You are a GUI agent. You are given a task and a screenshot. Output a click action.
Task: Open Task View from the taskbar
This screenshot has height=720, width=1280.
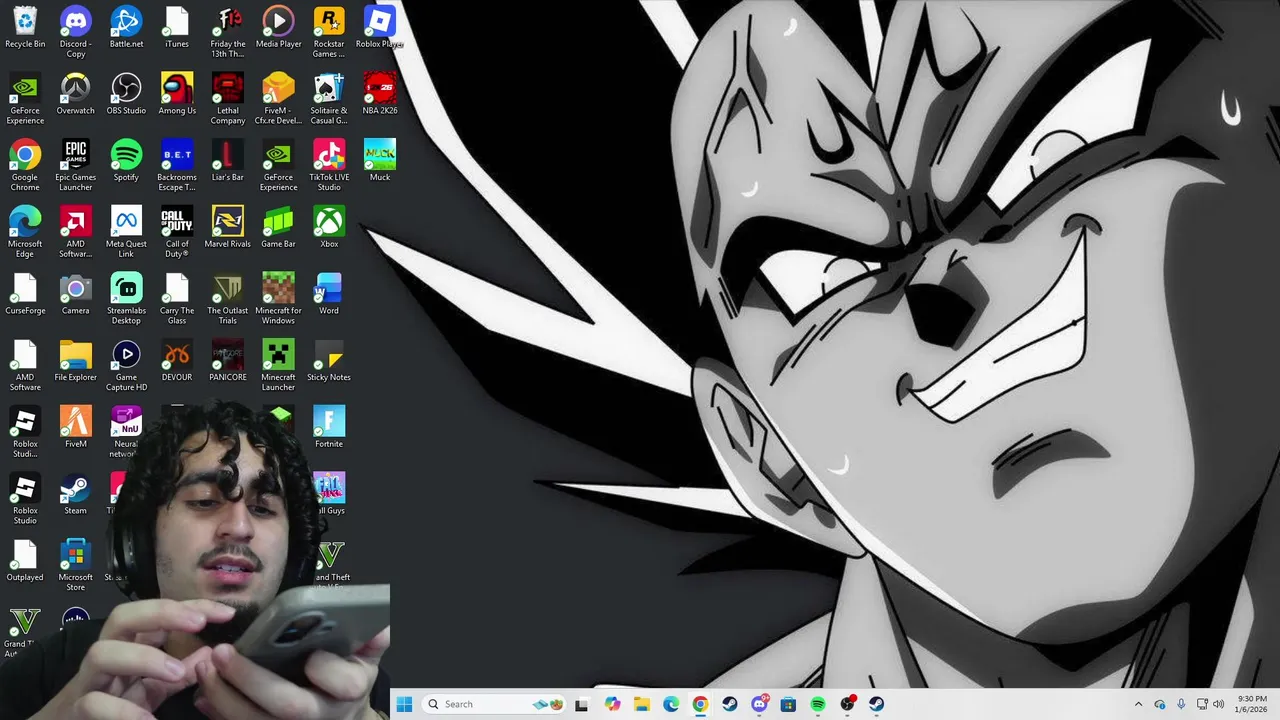pos(582,704)
